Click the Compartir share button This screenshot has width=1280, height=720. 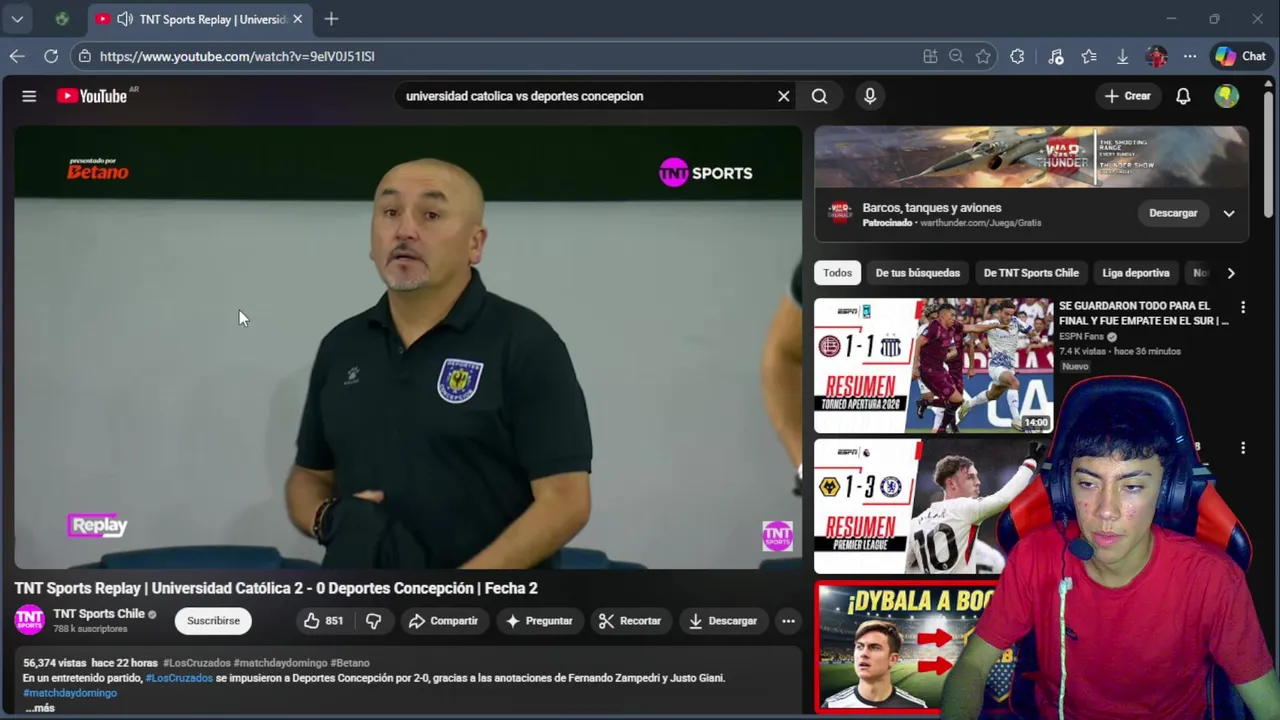tap(443, 621)
